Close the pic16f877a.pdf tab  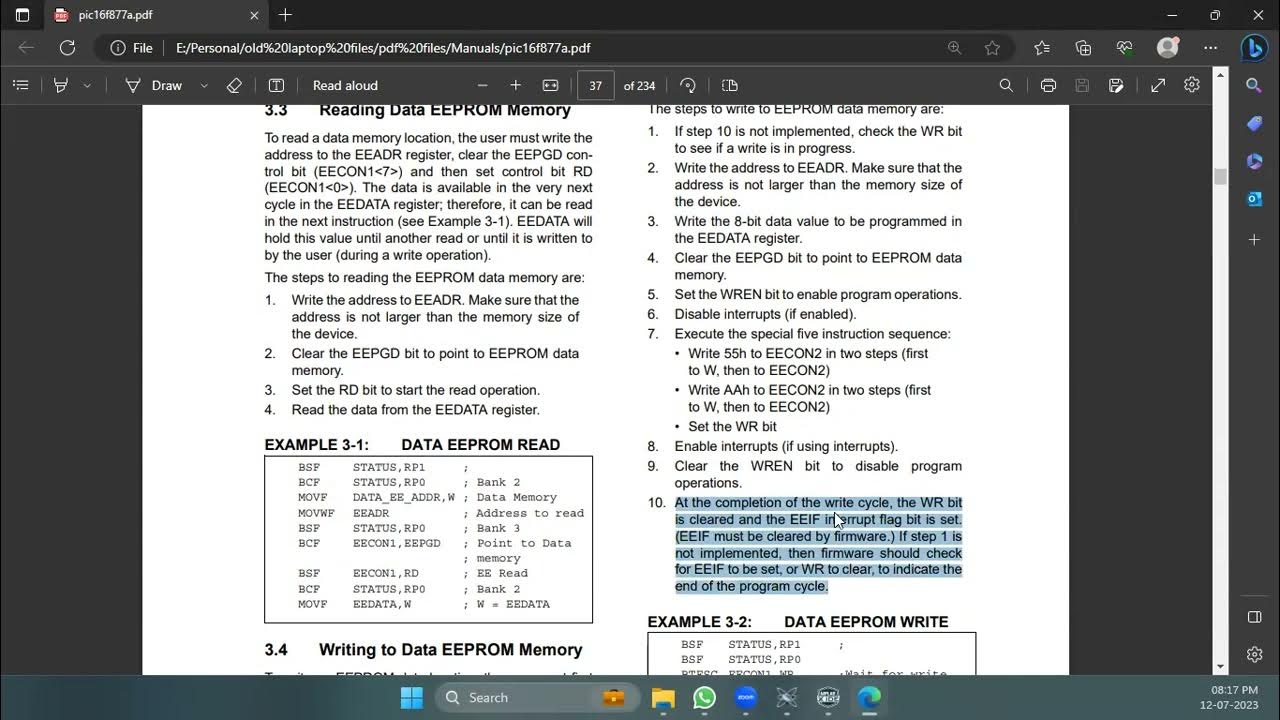[254, 15]
